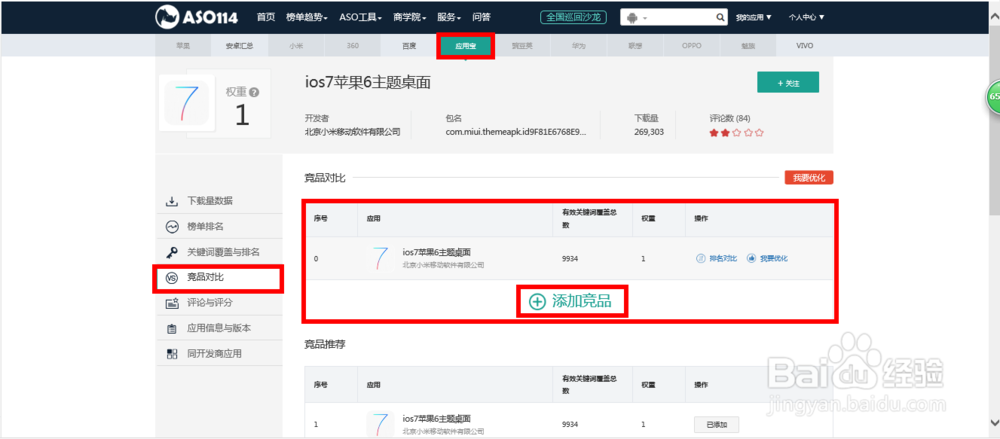
Task: Expand the 个人中心 dropdown
Action: [x=806, y=18]
